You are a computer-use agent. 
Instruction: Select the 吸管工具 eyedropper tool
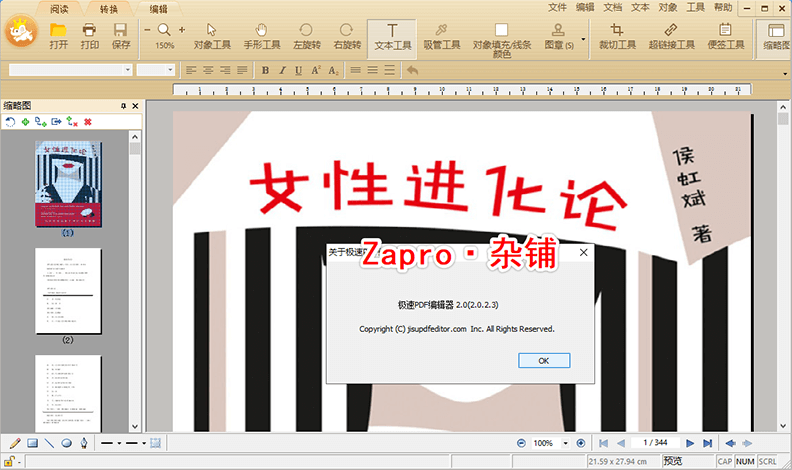pos(441,36)
